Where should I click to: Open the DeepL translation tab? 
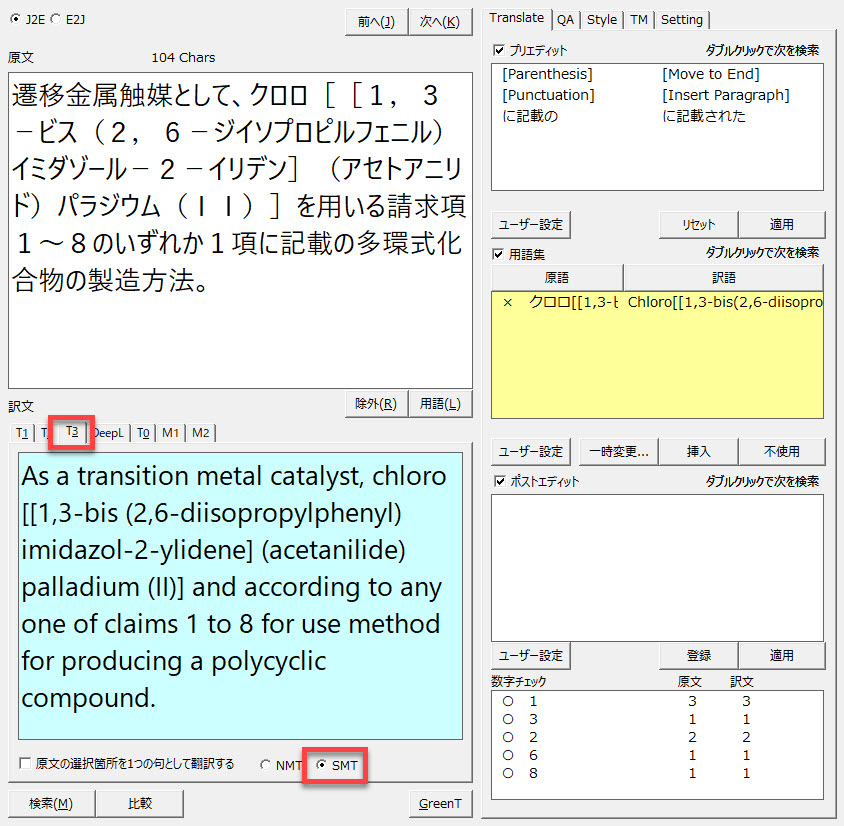click(x=109, y=432)
